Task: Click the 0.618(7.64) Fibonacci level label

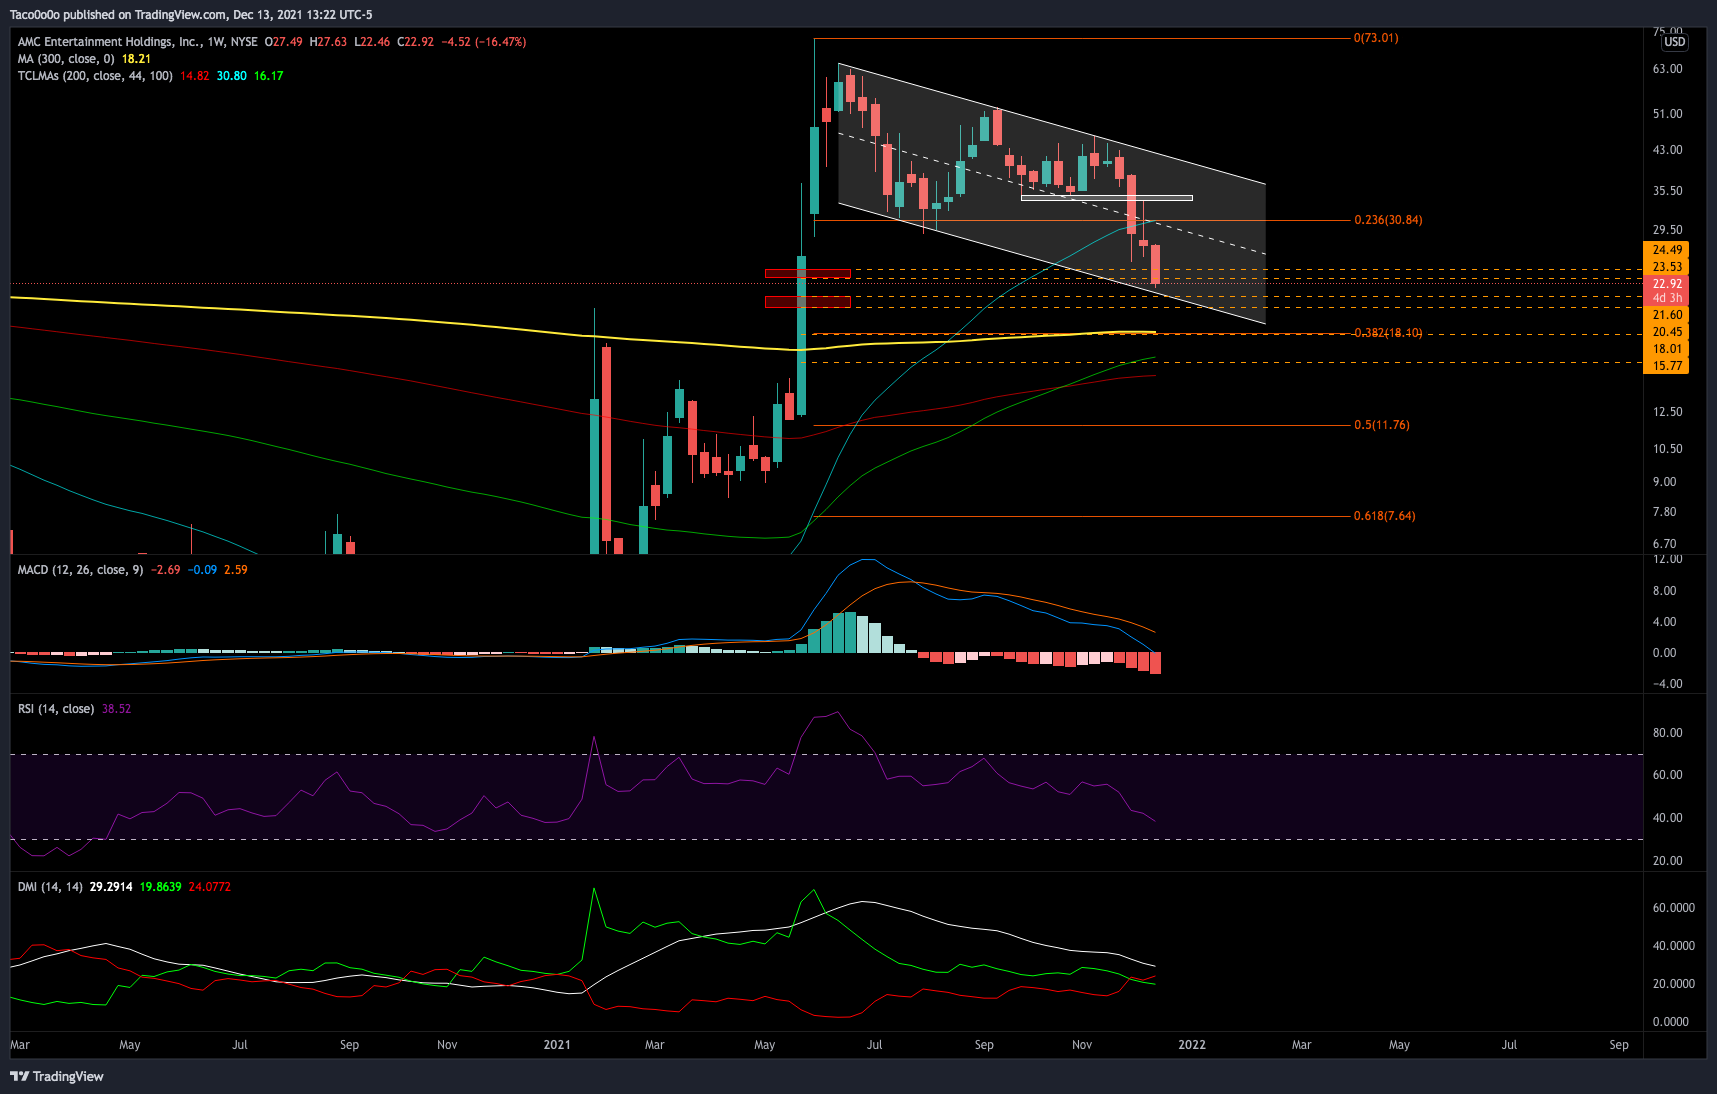Action: (x=1385, y=516)
